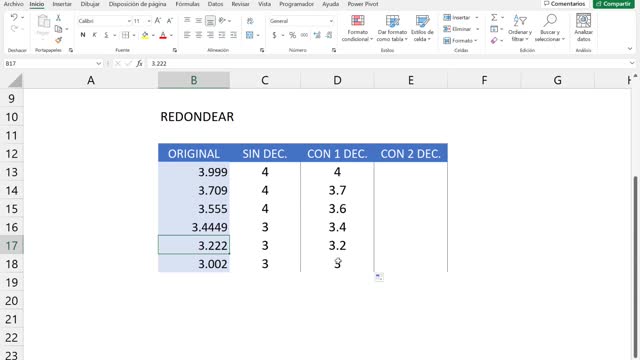
Task: Click into the formula bar showing 3.222
Action: tap(388, 64)
